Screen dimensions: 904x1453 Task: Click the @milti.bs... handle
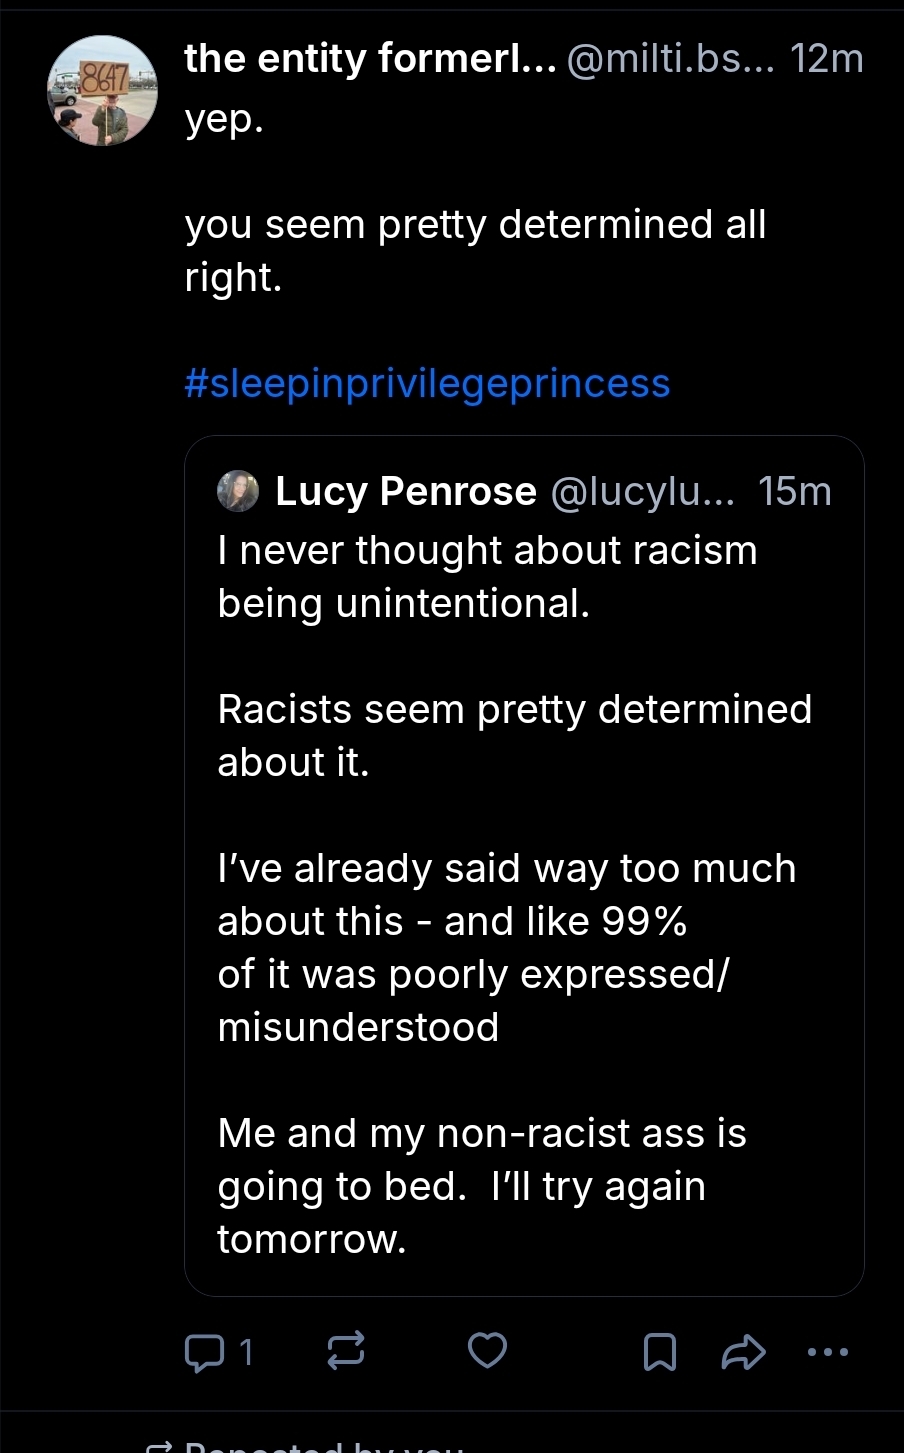click(x=670, y=59)
